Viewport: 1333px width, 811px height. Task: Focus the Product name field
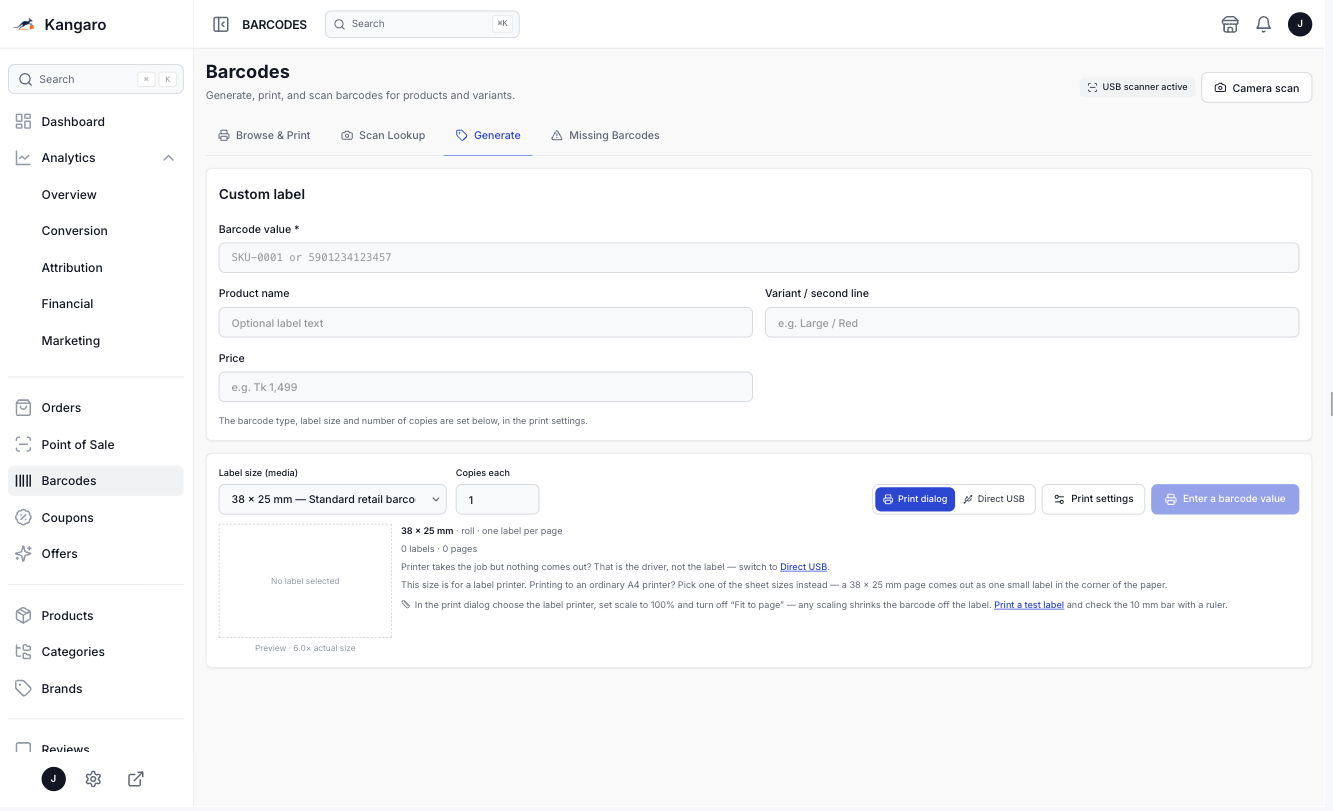pyautogui.click(x=486, y=323)
